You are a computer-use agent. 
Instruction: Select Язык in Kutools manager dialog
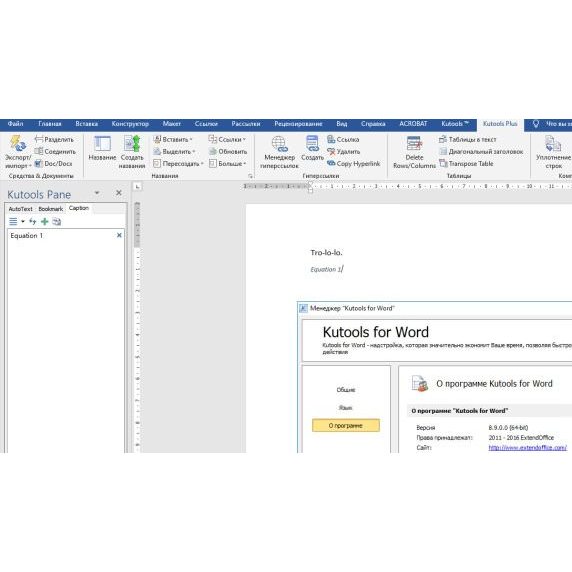(345, 408)
